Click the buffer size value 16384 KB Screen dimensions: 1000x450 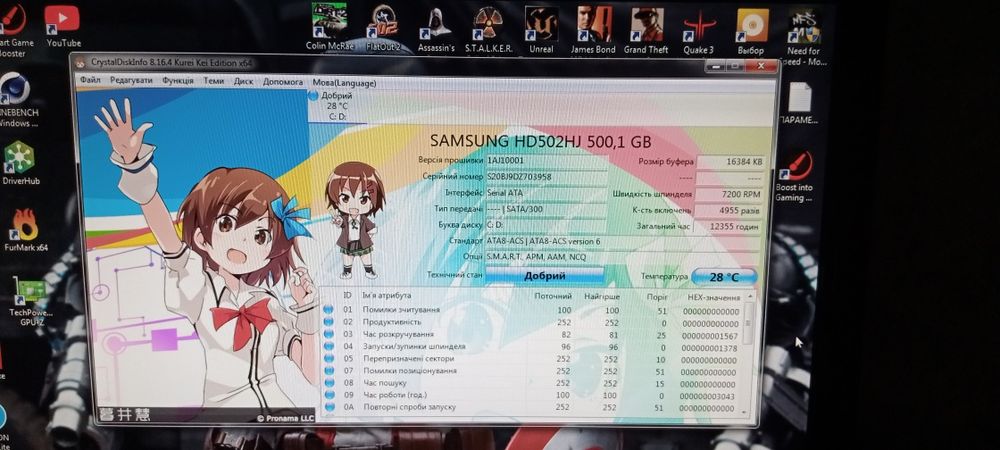coord(729,162)
